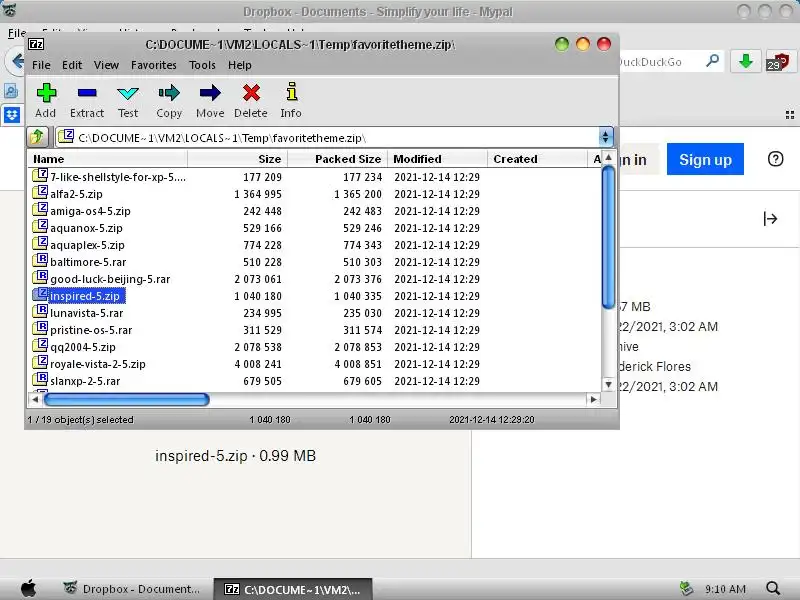This screenshot has height=600, width=800.
Task: Click the slanxp-2-5.rar file icon
Action: pyautogui.click(x=40, y=380)
